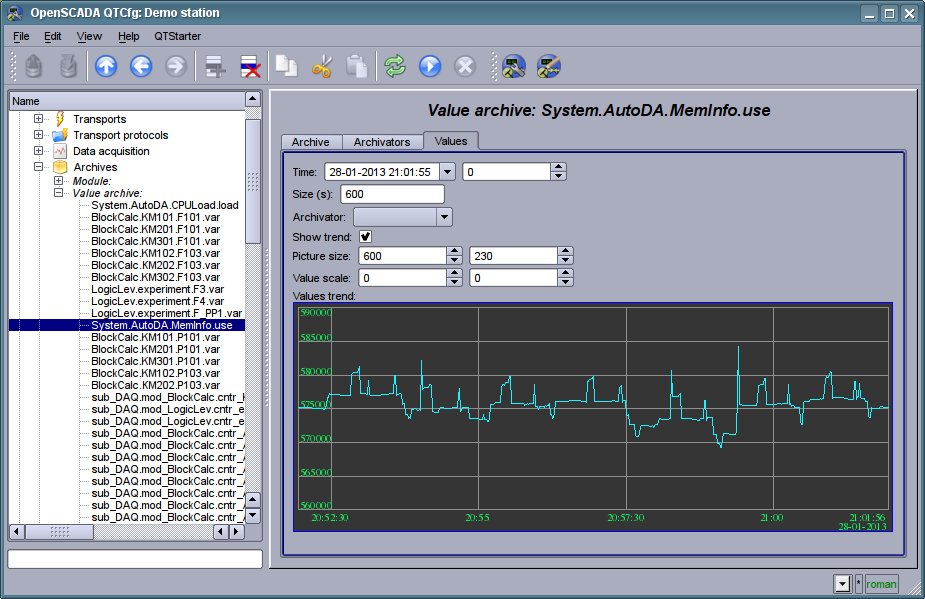Open the Archivator combo box

(x=402, y=217)
